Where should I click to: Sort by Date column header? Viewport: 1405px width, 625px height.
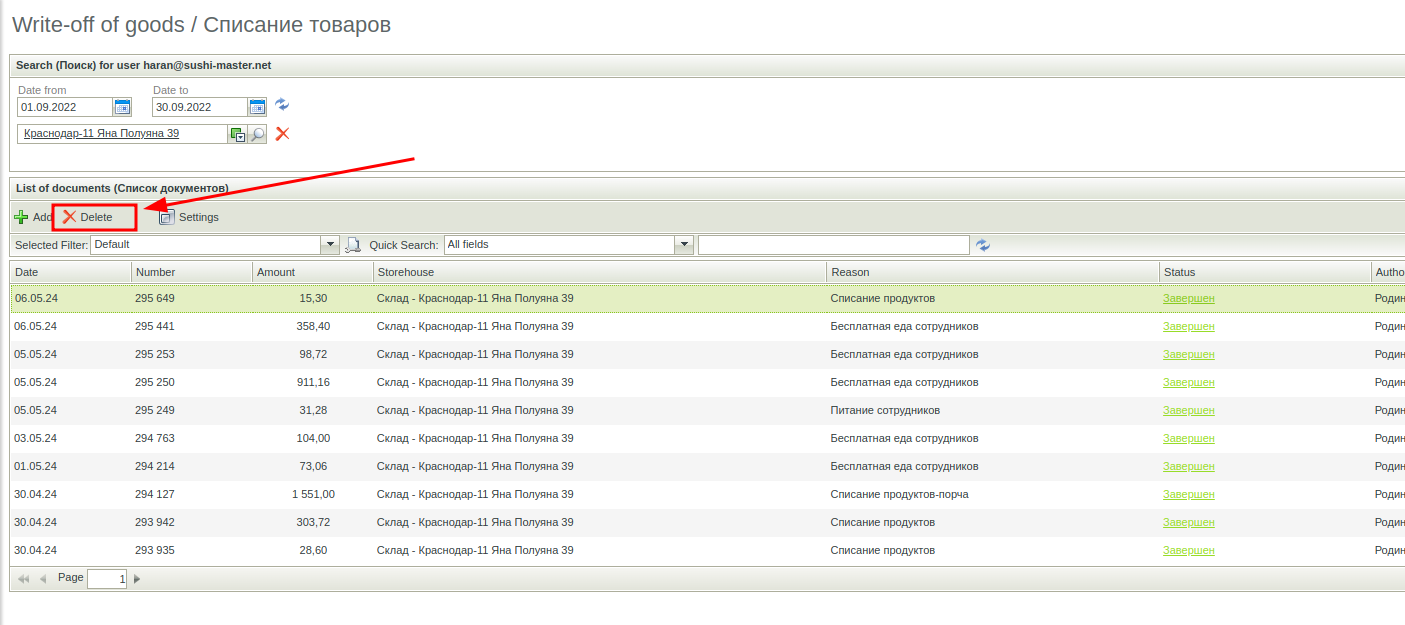pos(70,272)
